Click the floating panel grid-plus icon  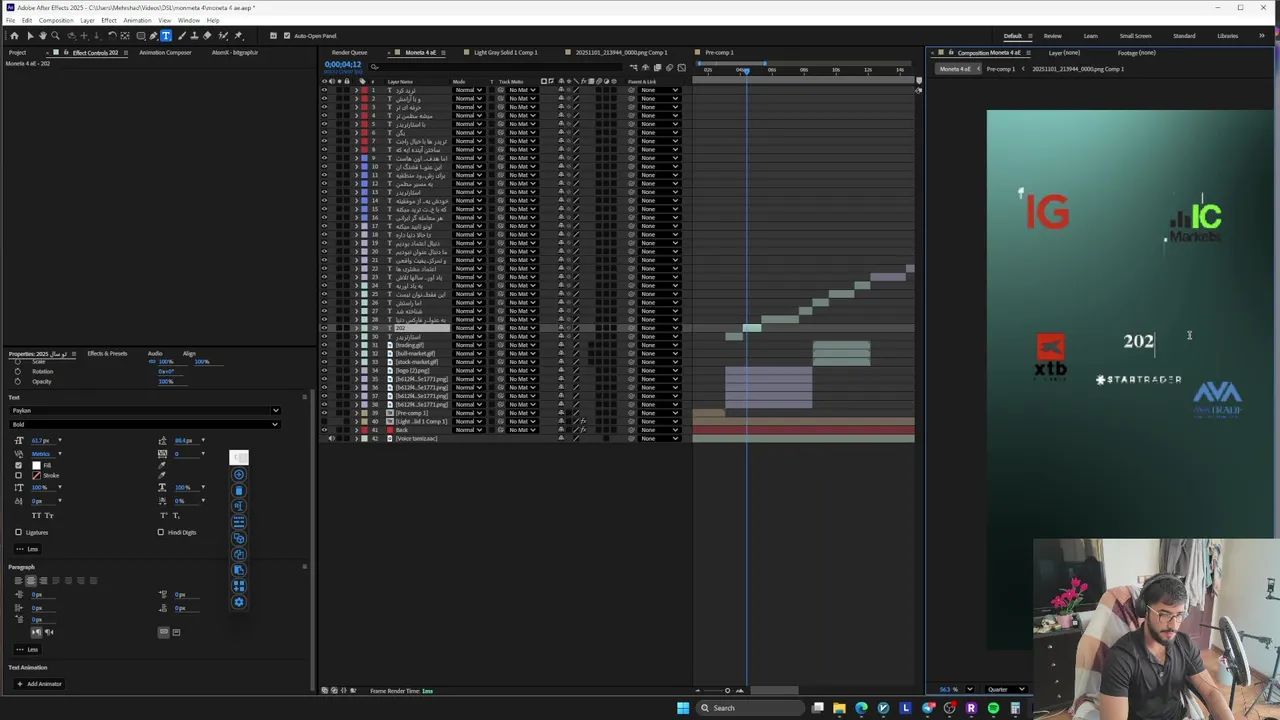239,586
